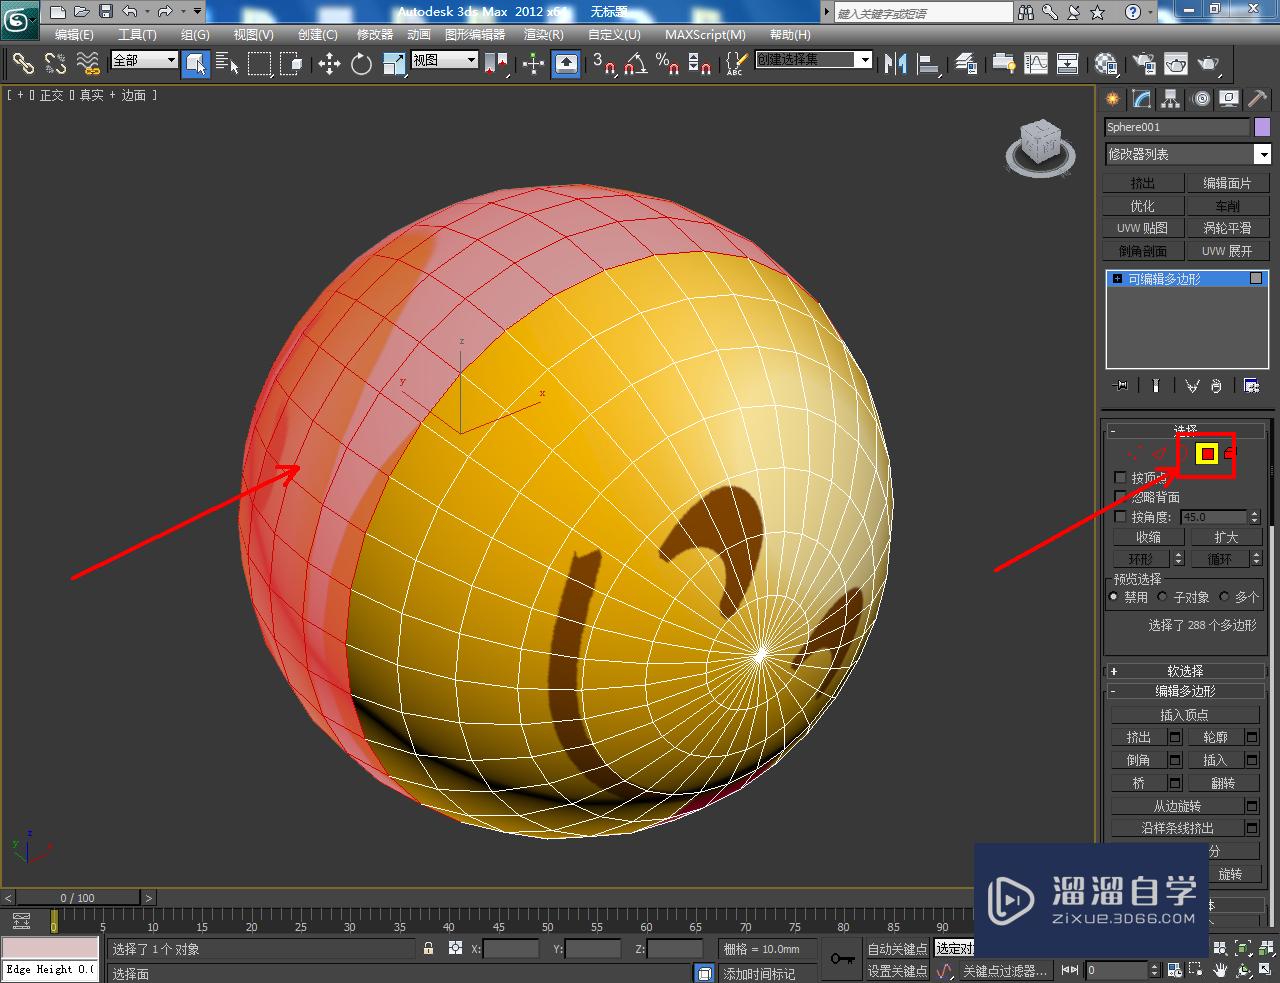Toggle the 3D Snaps button

pos(603,64)
